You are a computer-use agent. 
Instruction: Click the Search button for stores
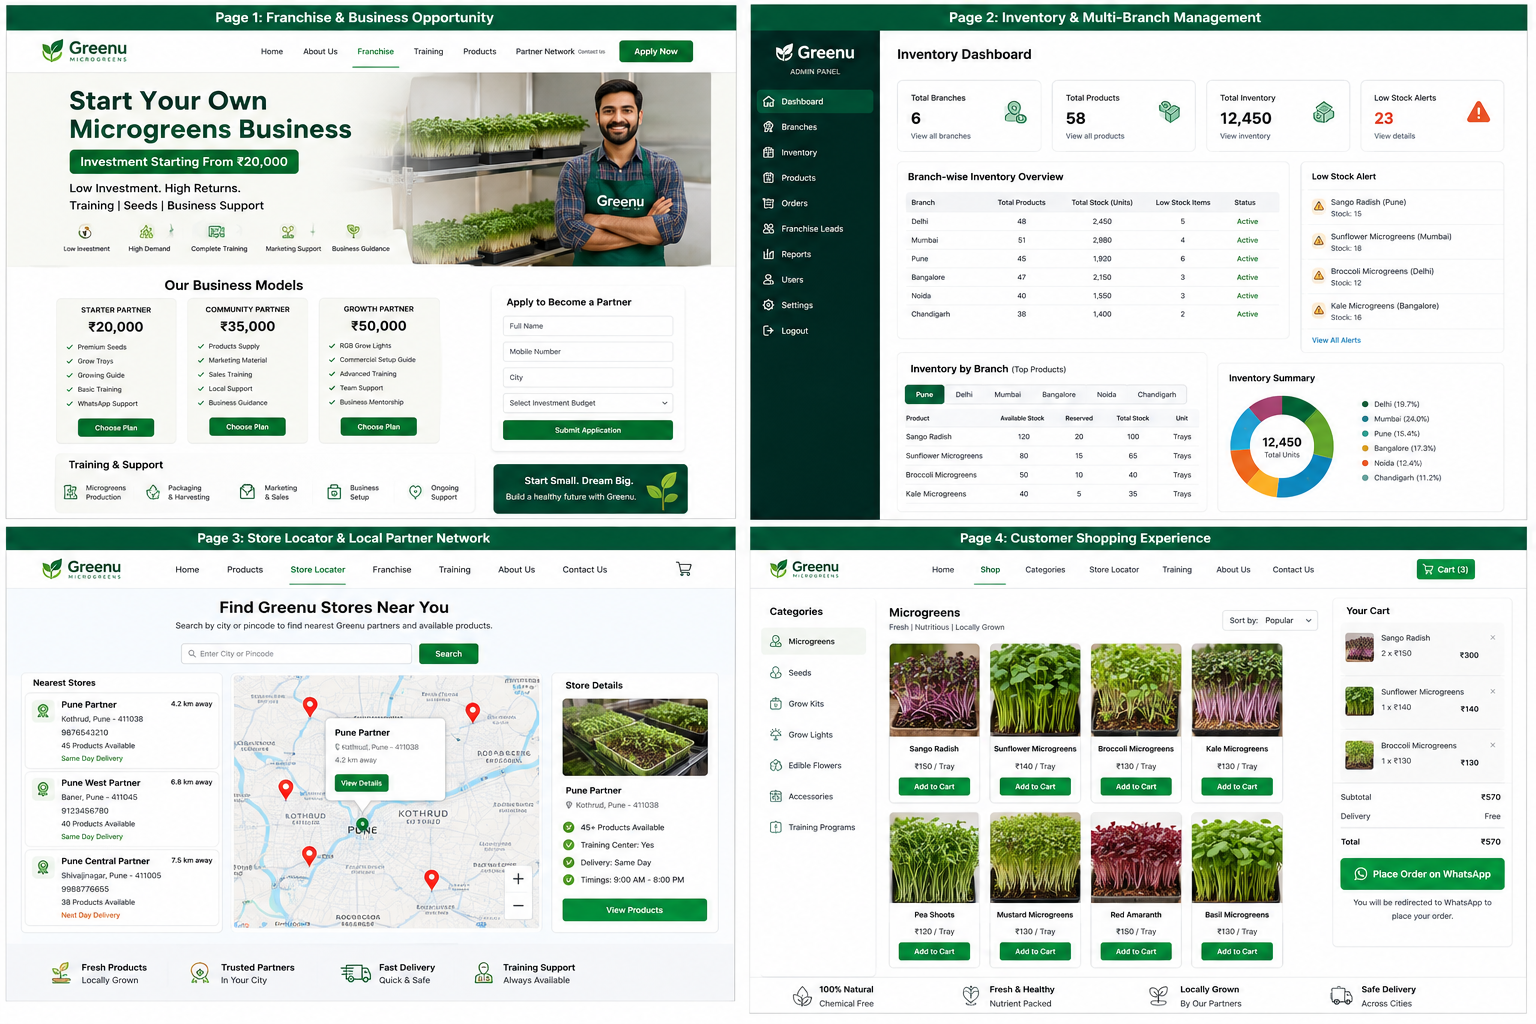[x=449, y=654]
